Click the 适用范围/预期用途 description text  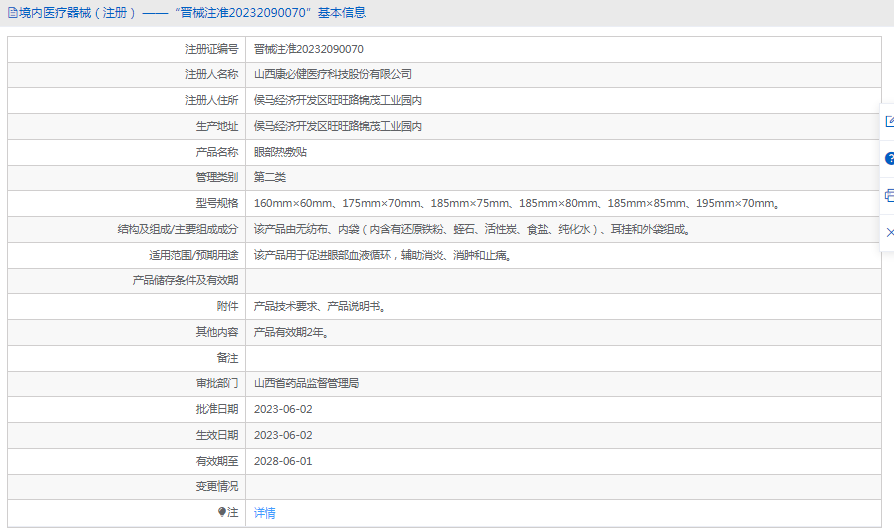coord(383,255)
